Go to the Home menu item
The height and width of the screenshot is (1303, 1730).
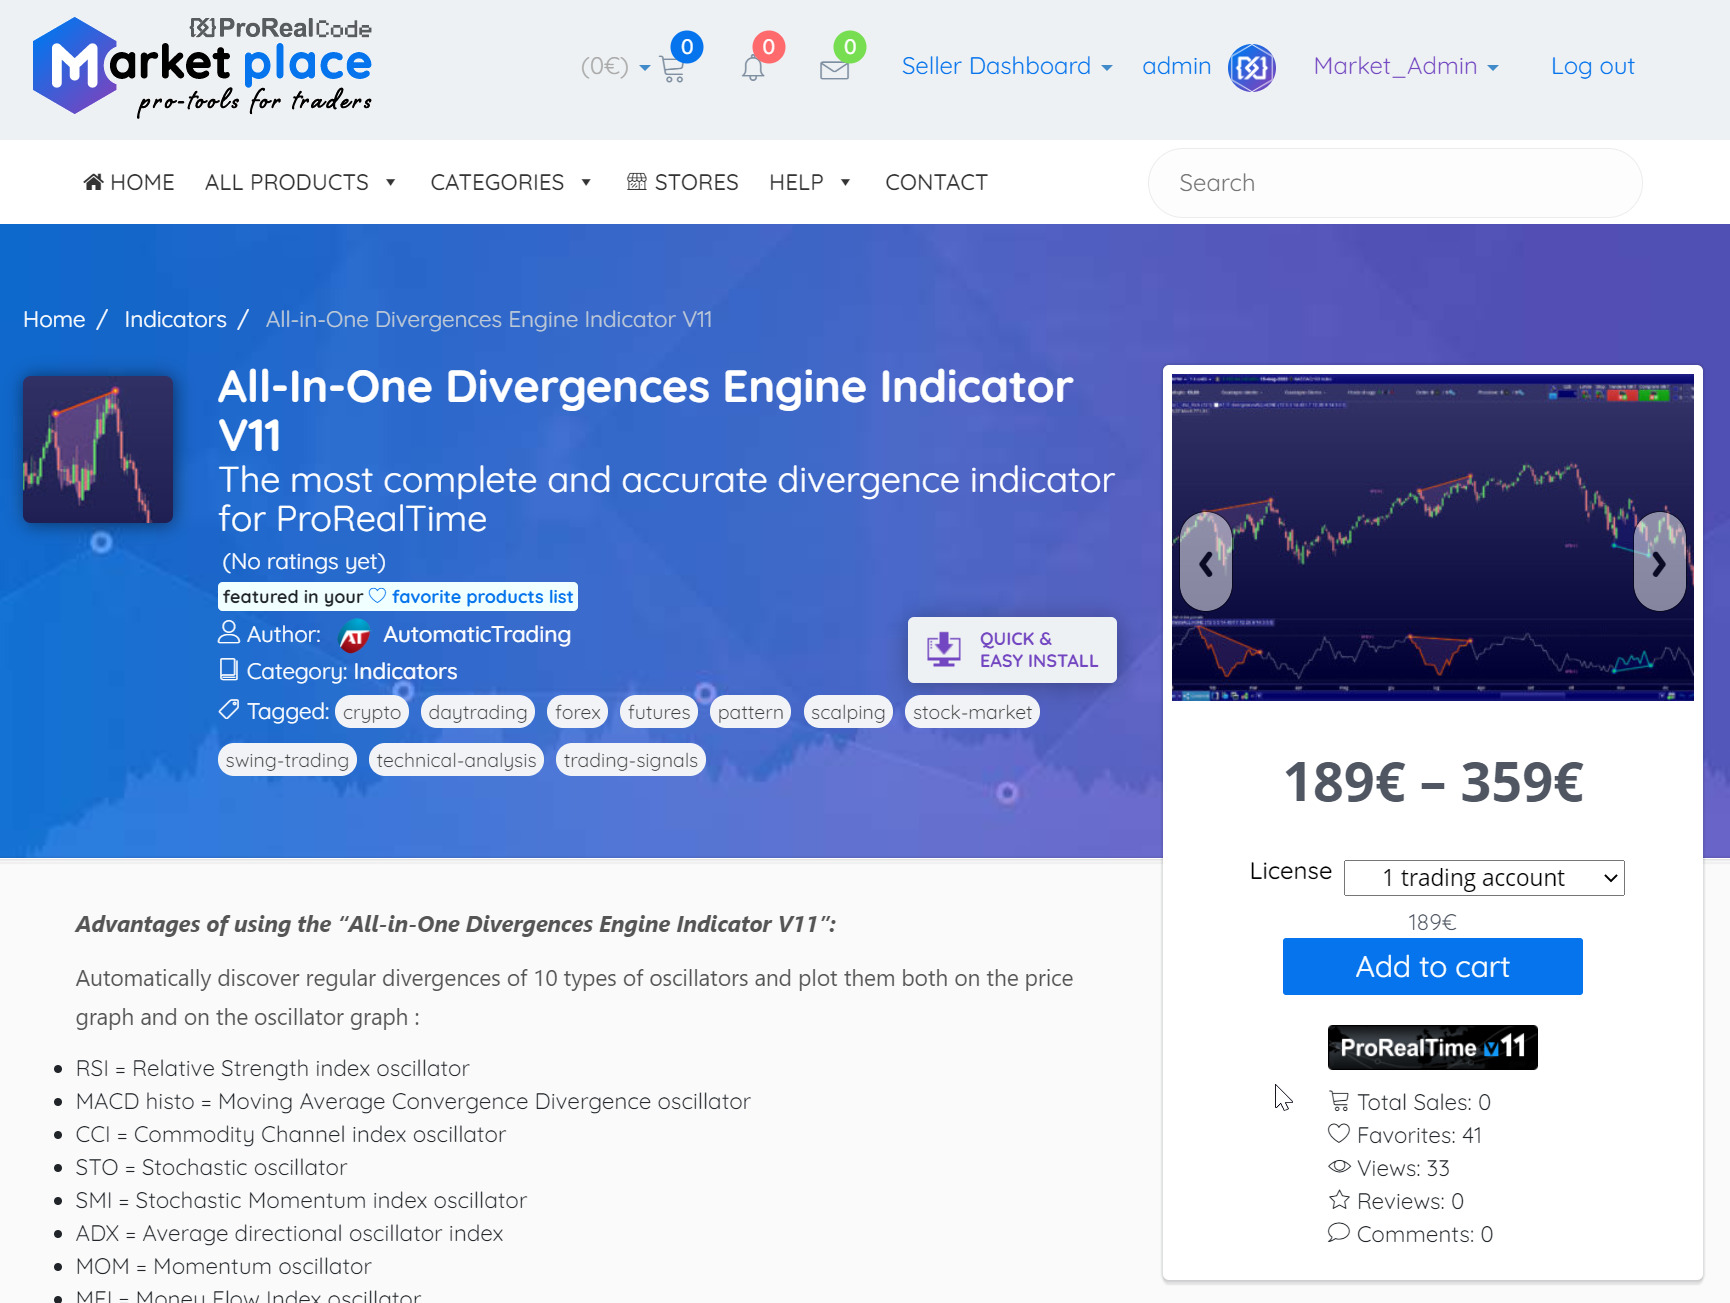tap(129, 182)
